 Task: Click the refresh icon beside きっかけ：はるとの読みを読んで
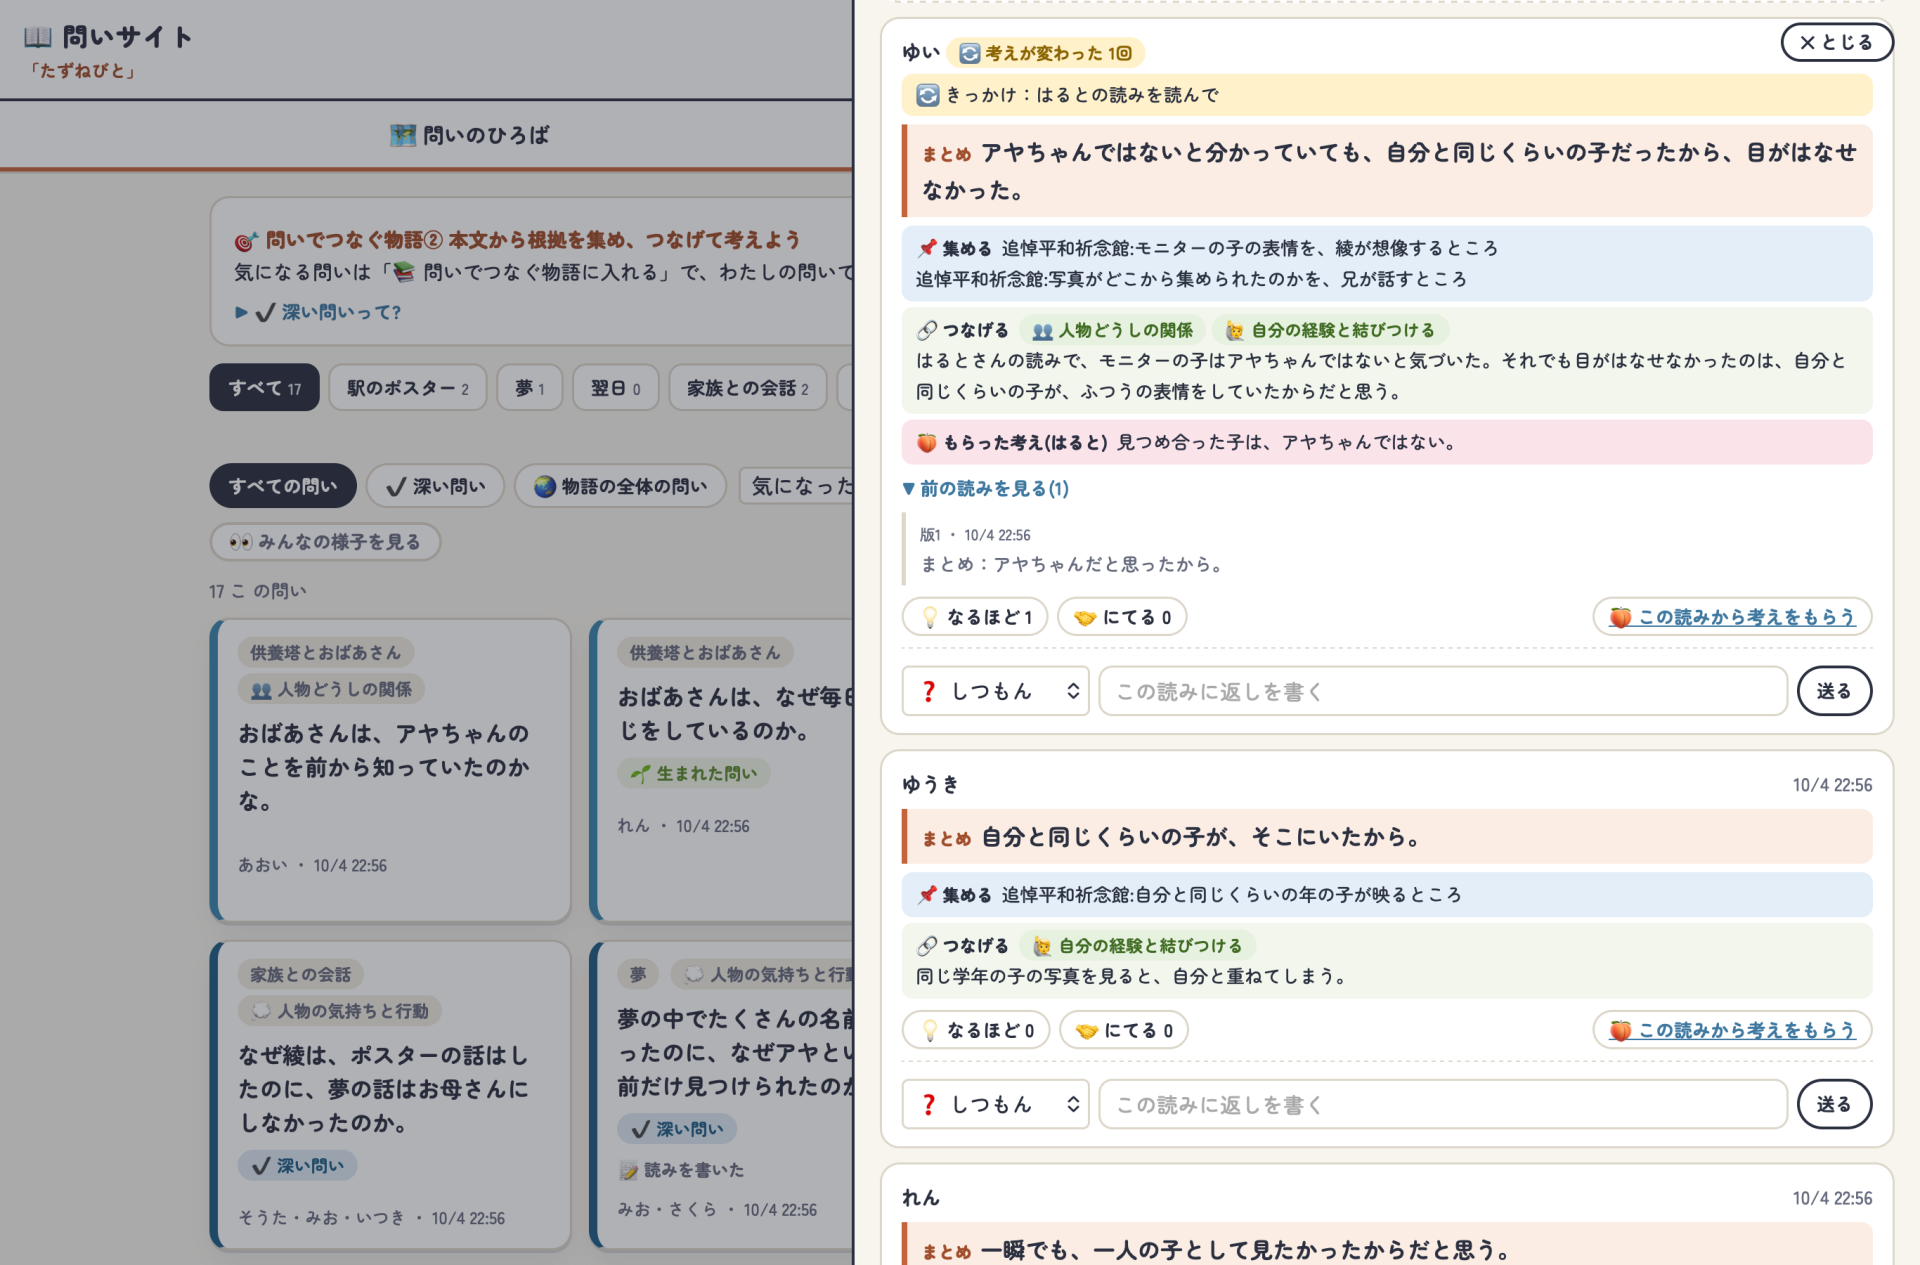[928, 95]
